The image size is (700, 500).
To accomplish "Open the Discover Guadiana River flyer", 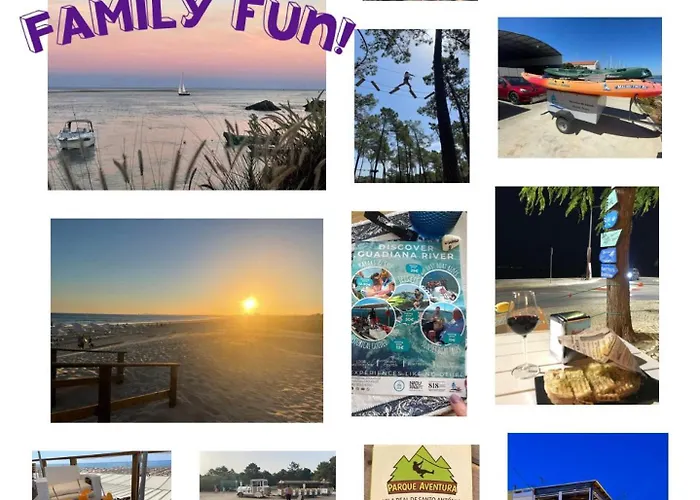I will tap(409, 314).
